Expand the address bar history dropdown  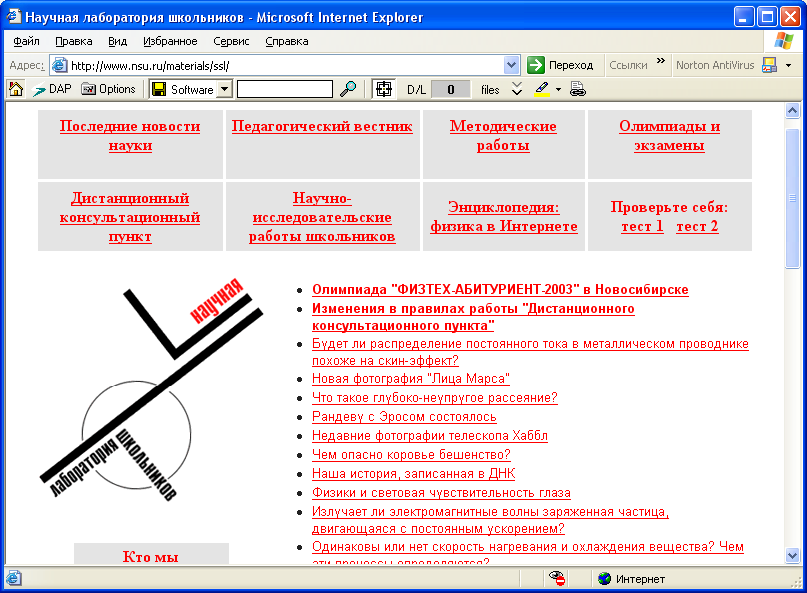(x=511, y=65)
